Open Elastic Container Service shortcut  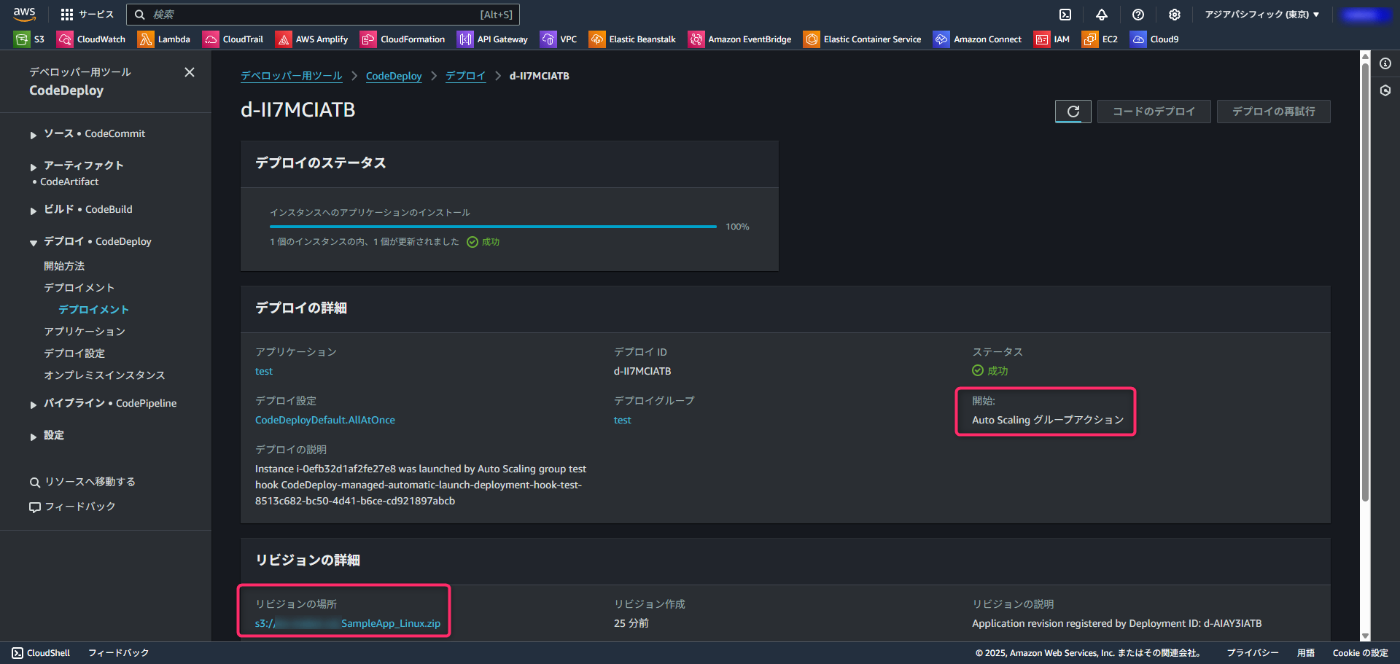pos(863,39)
